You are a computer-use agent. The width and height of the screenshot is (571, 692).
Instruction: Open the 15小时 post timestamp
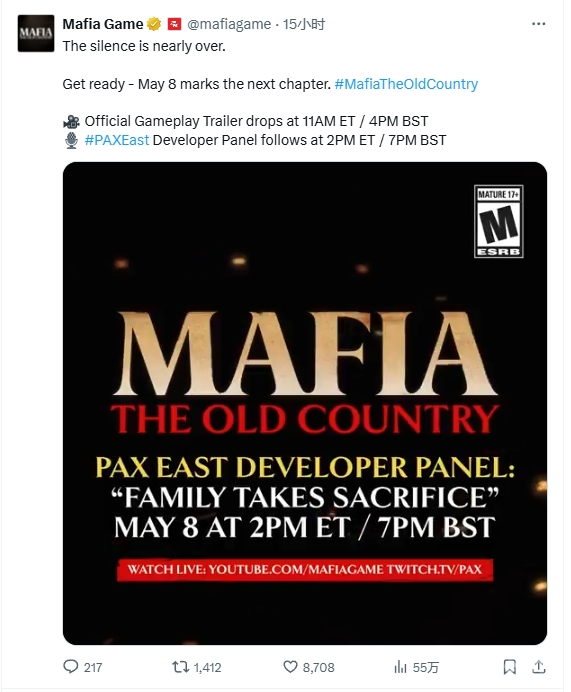[x=304, y=24]
